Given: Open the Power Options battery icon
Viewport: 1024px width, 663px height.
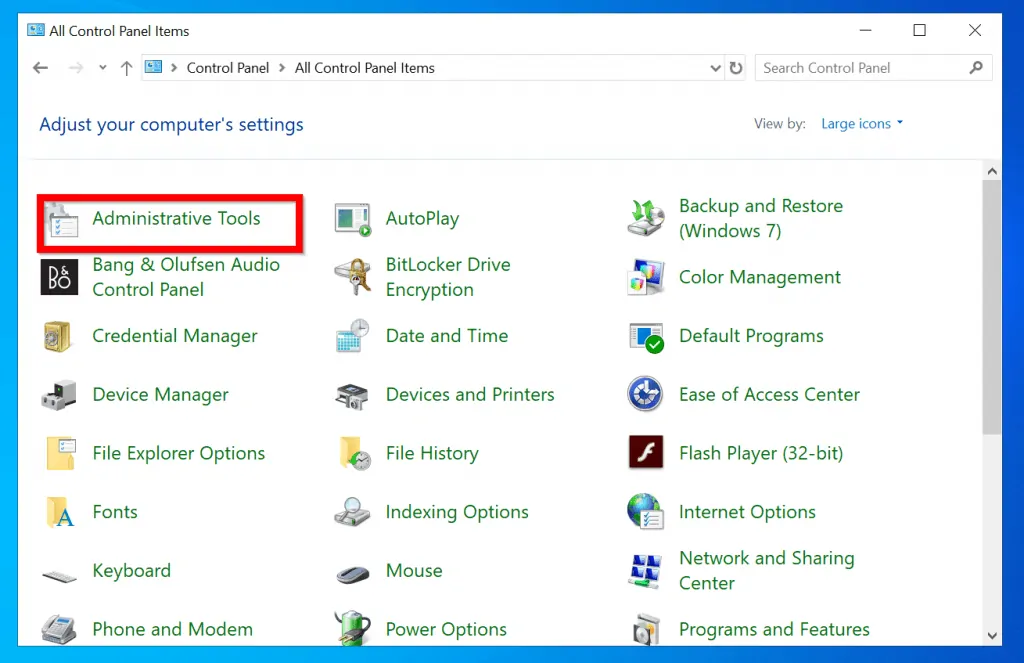Looking at the screenshot, I should (353, 628).
